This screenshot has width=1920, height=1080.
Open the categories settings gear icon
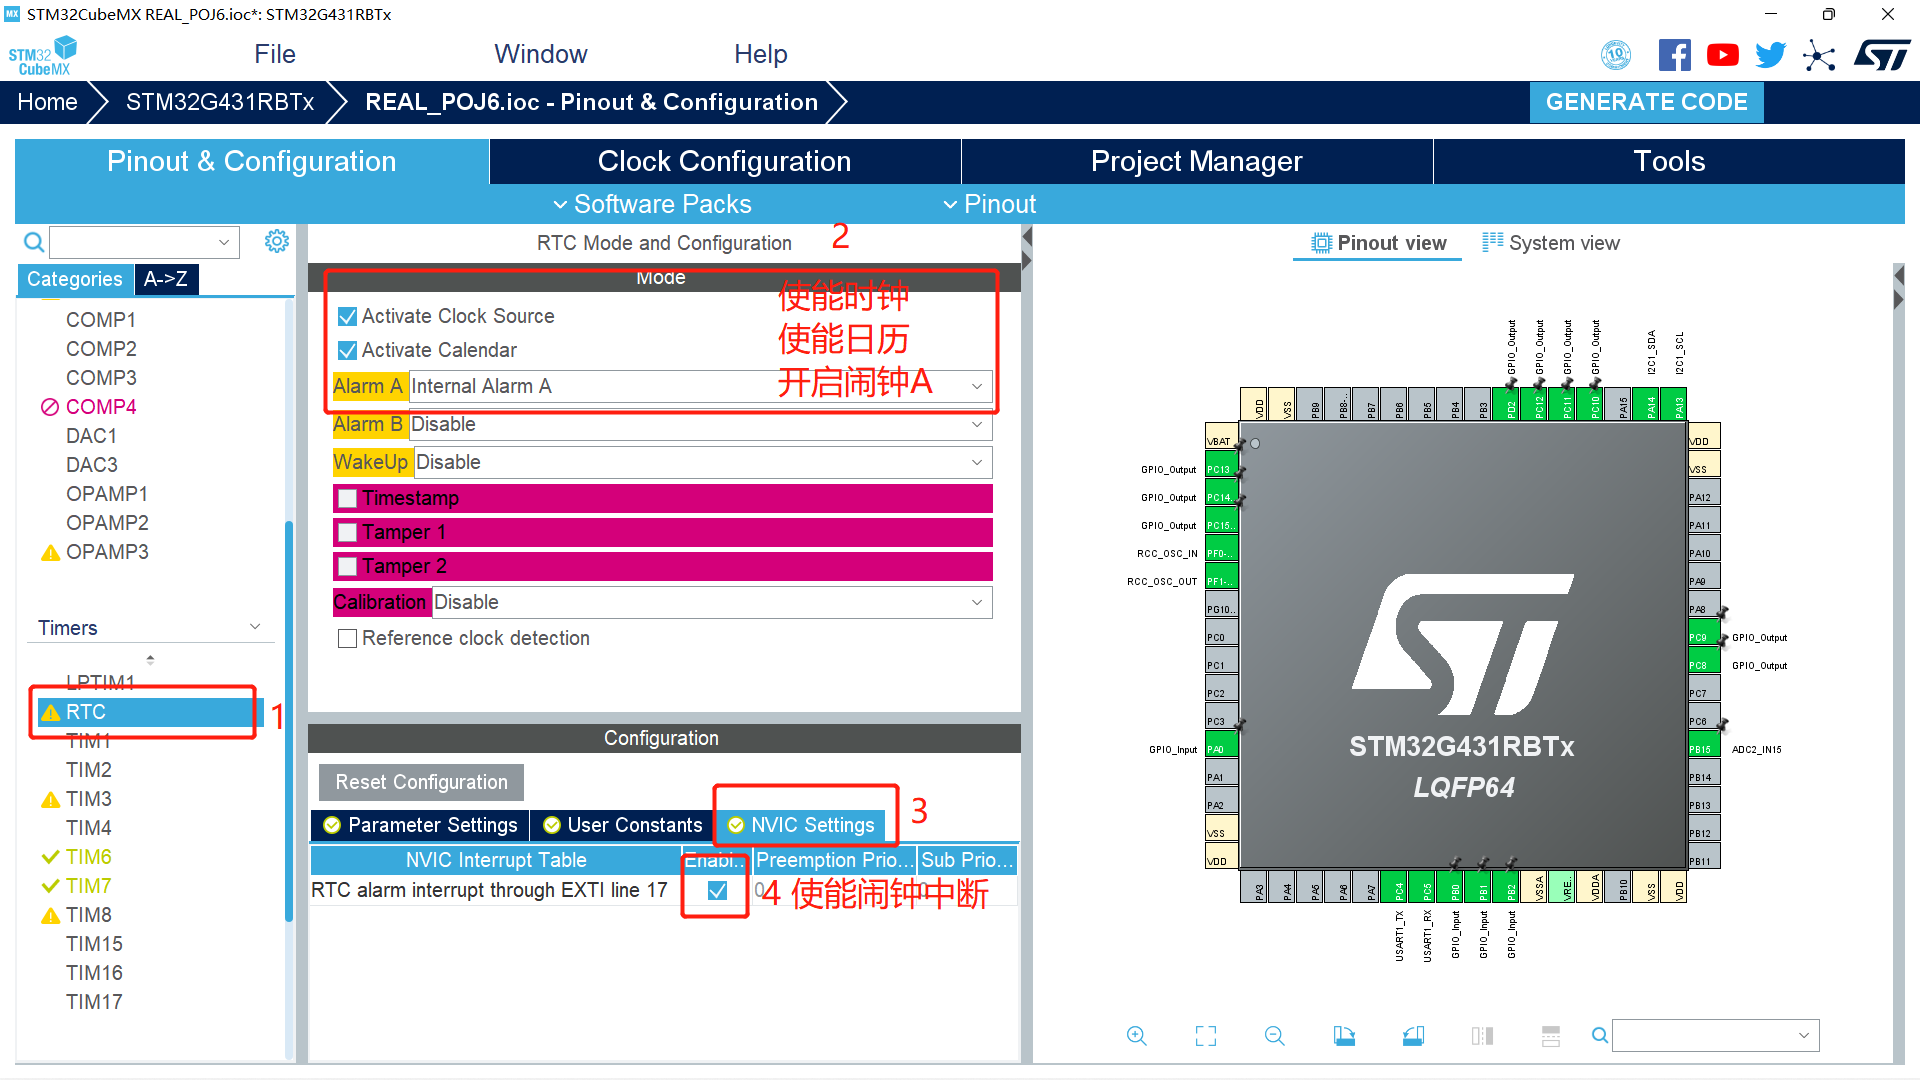277,241
